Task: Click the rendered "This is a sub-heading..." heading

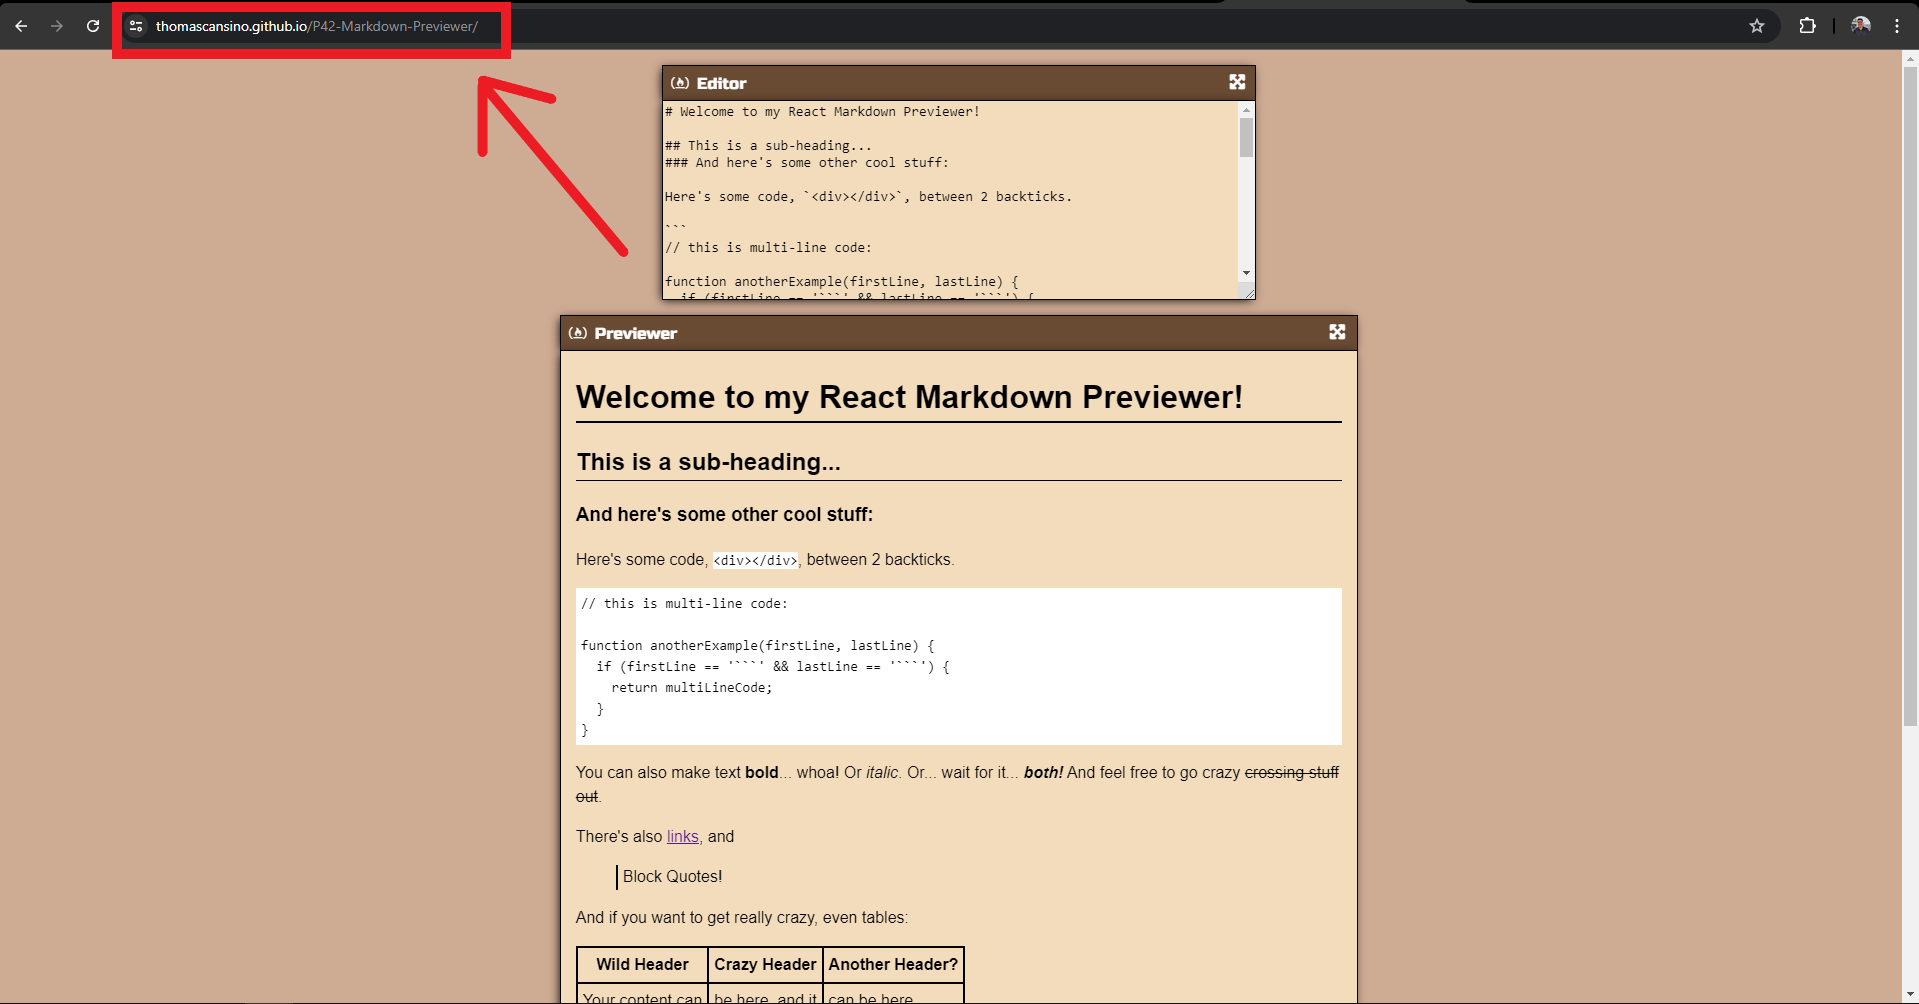Action: pos(708,462)
